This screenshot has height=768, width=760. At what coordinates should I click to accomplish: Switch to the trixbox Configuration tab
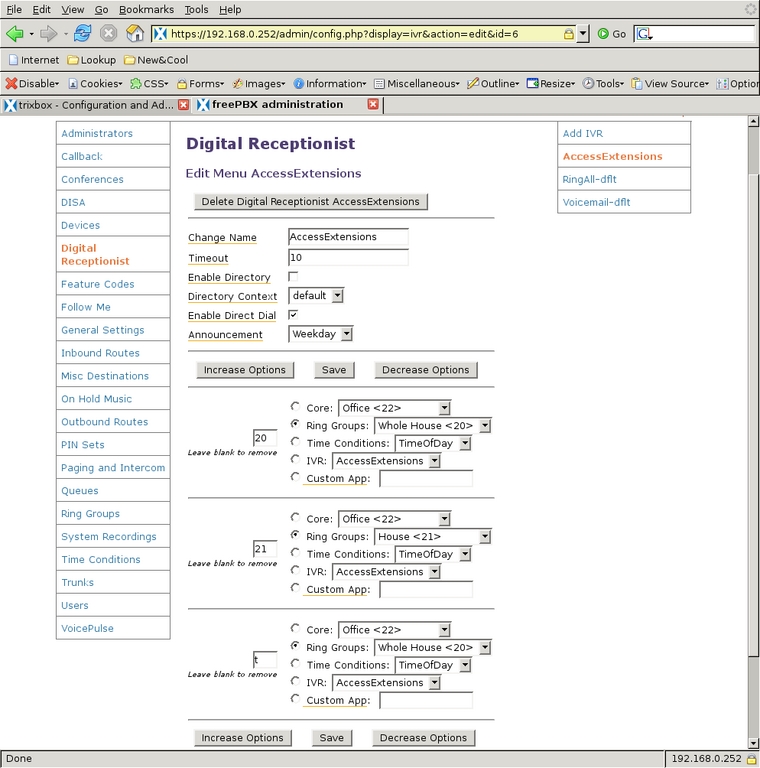click(x=90, y=104)
